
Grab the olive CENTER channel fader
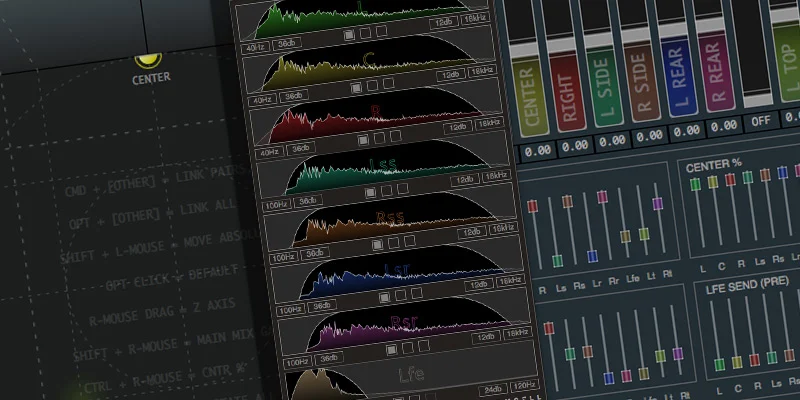530,97
